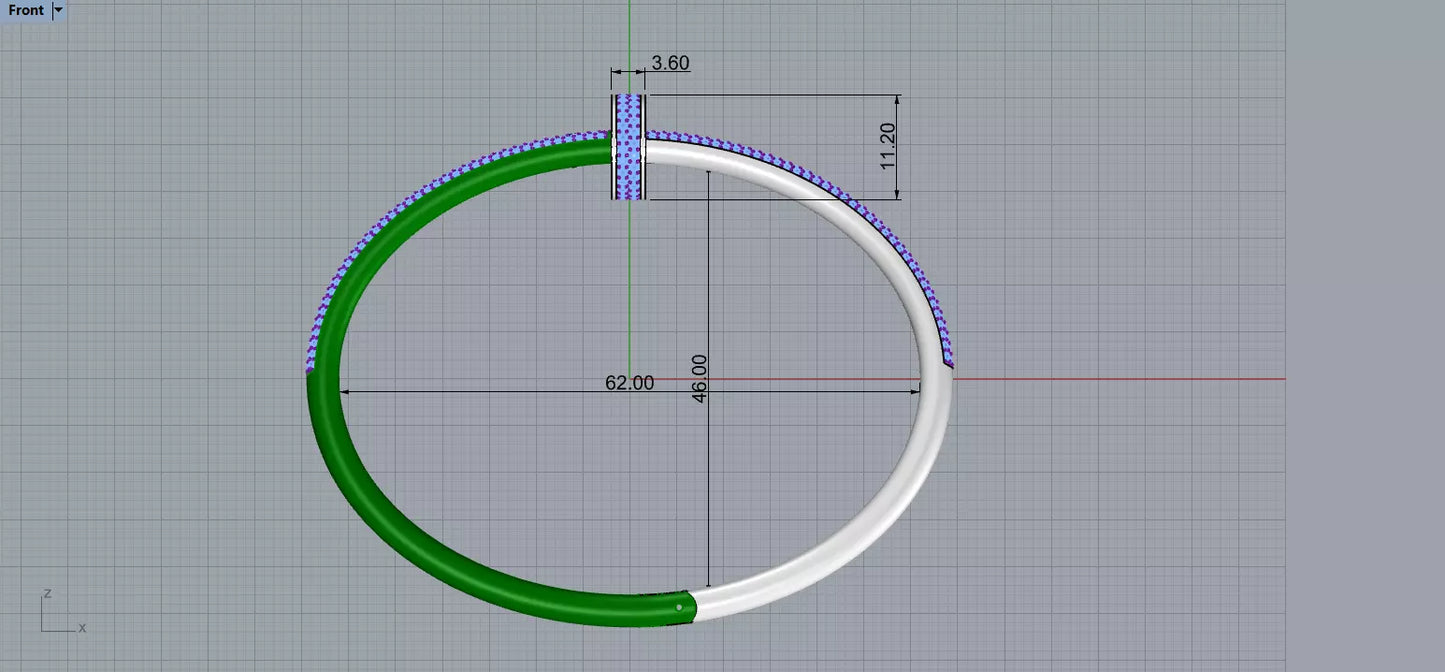Click the hinge pin dot at bottom joint
The height and width of the screenshot is (672, 1445).
[x=680, y=607]
